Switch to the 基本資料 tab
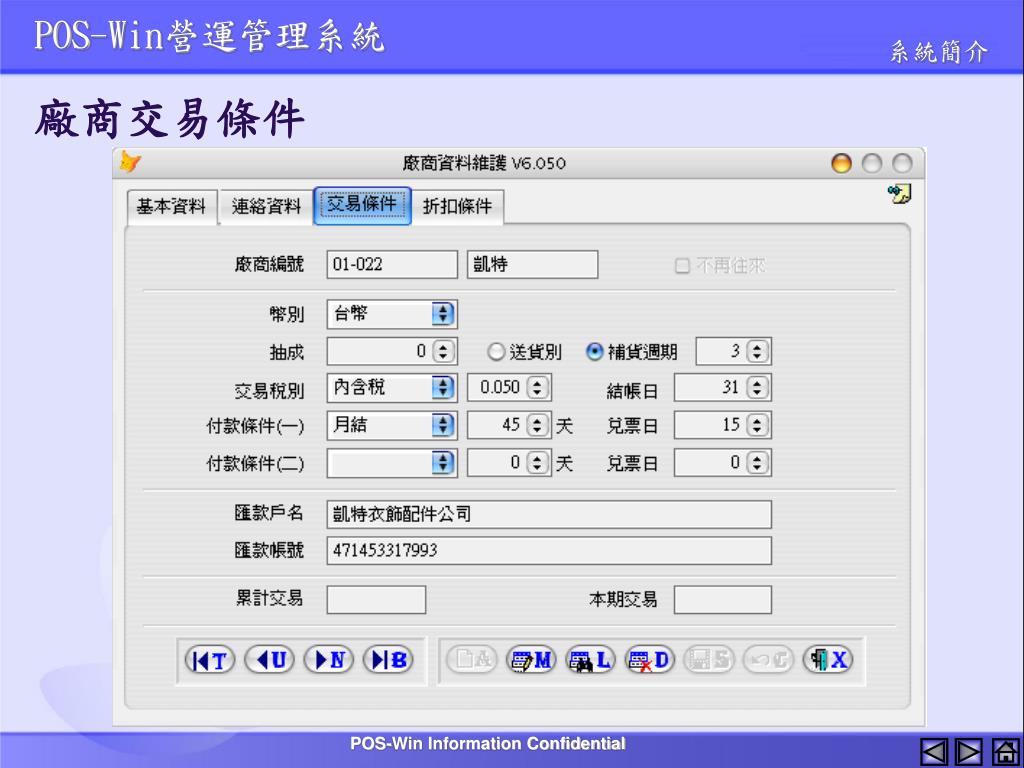Image resolution: width=1024 pixels, height=768 pixels. (x=171, y=207)
